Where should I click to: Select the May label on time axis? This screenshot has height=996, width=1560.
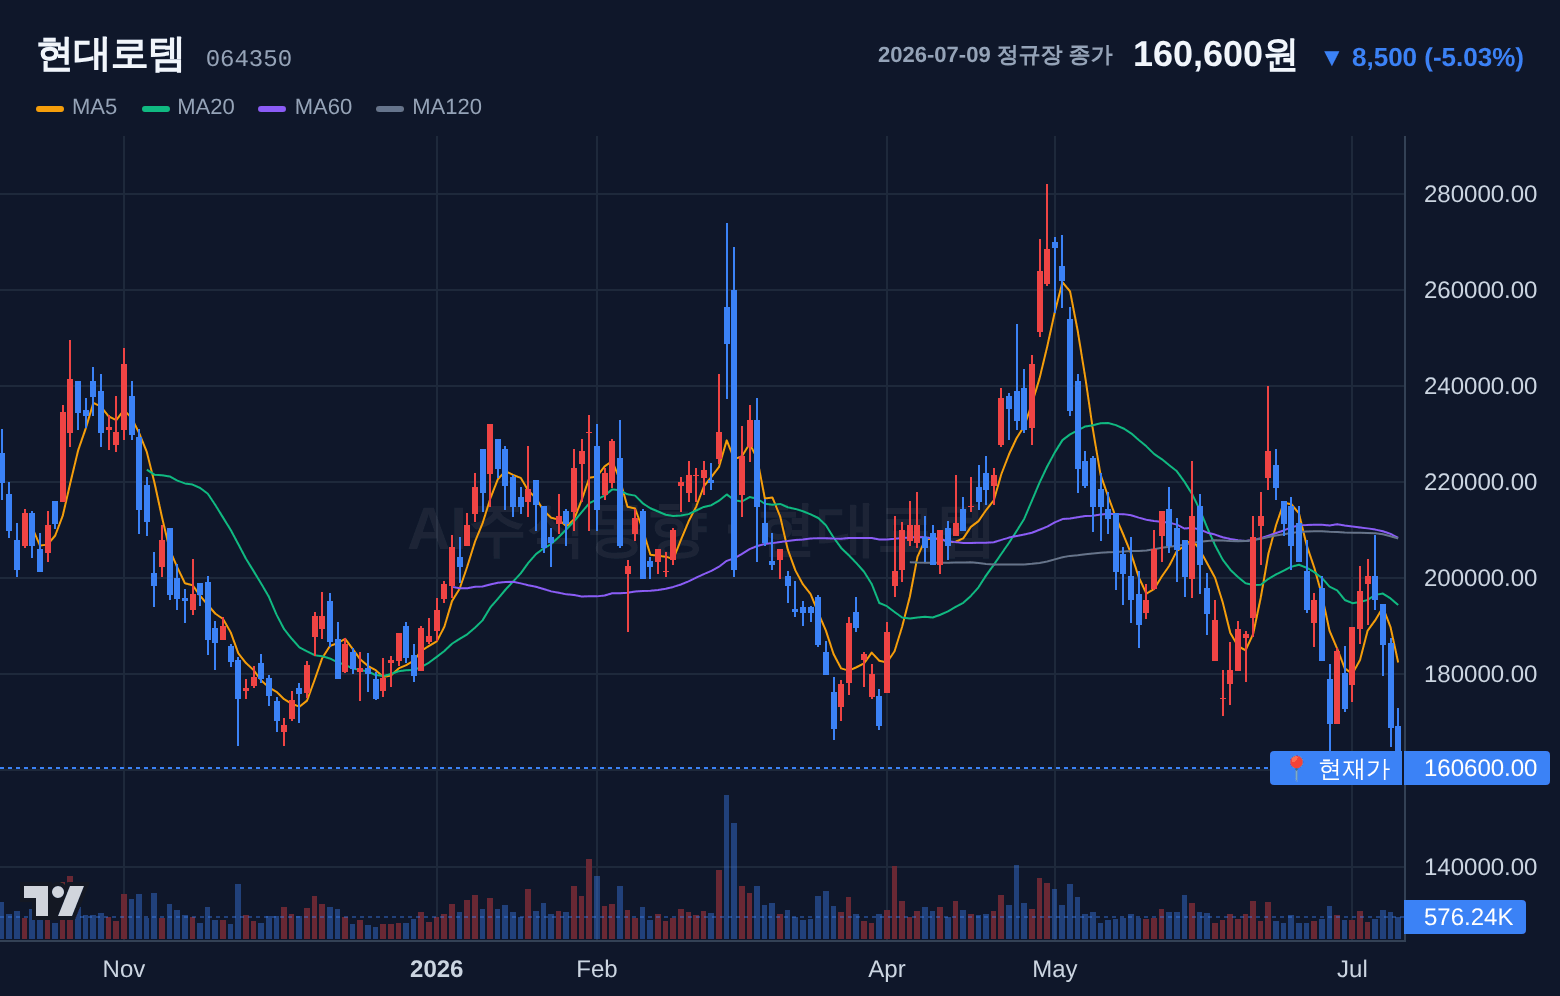point(1055,969)
